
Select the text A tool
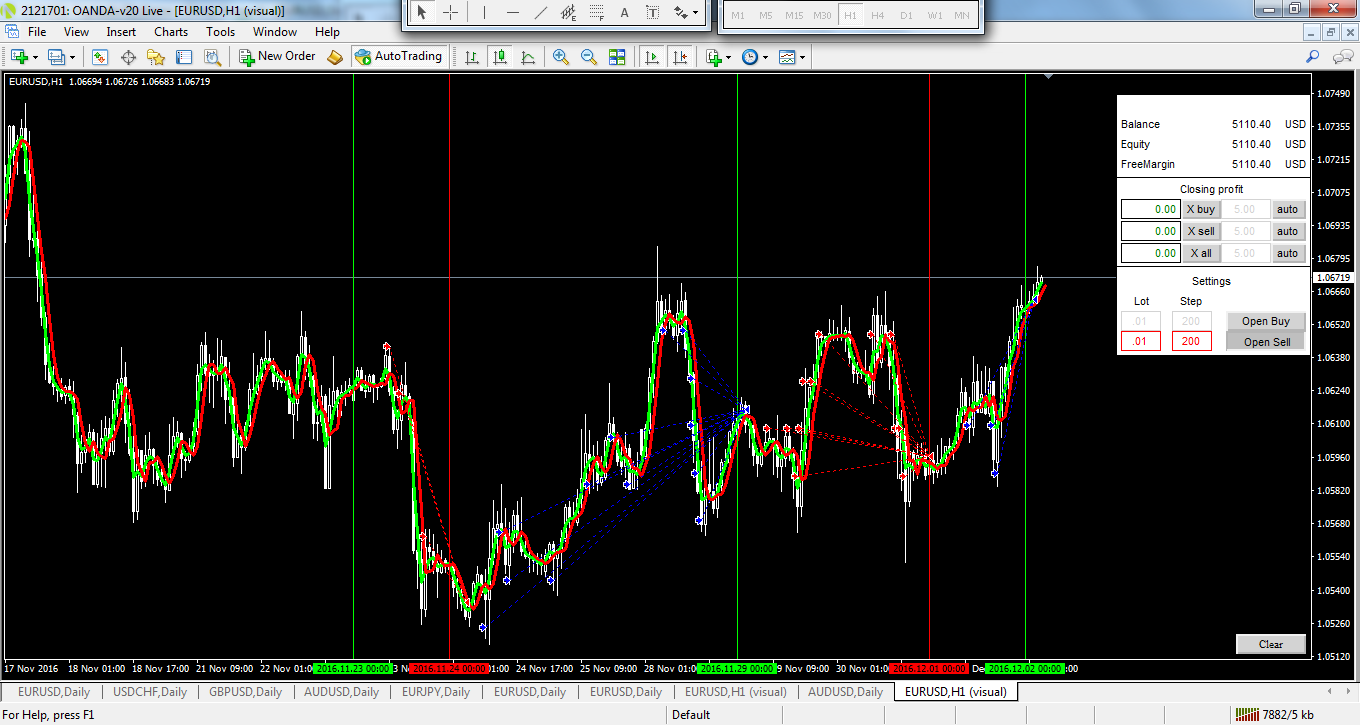[624, 13]
